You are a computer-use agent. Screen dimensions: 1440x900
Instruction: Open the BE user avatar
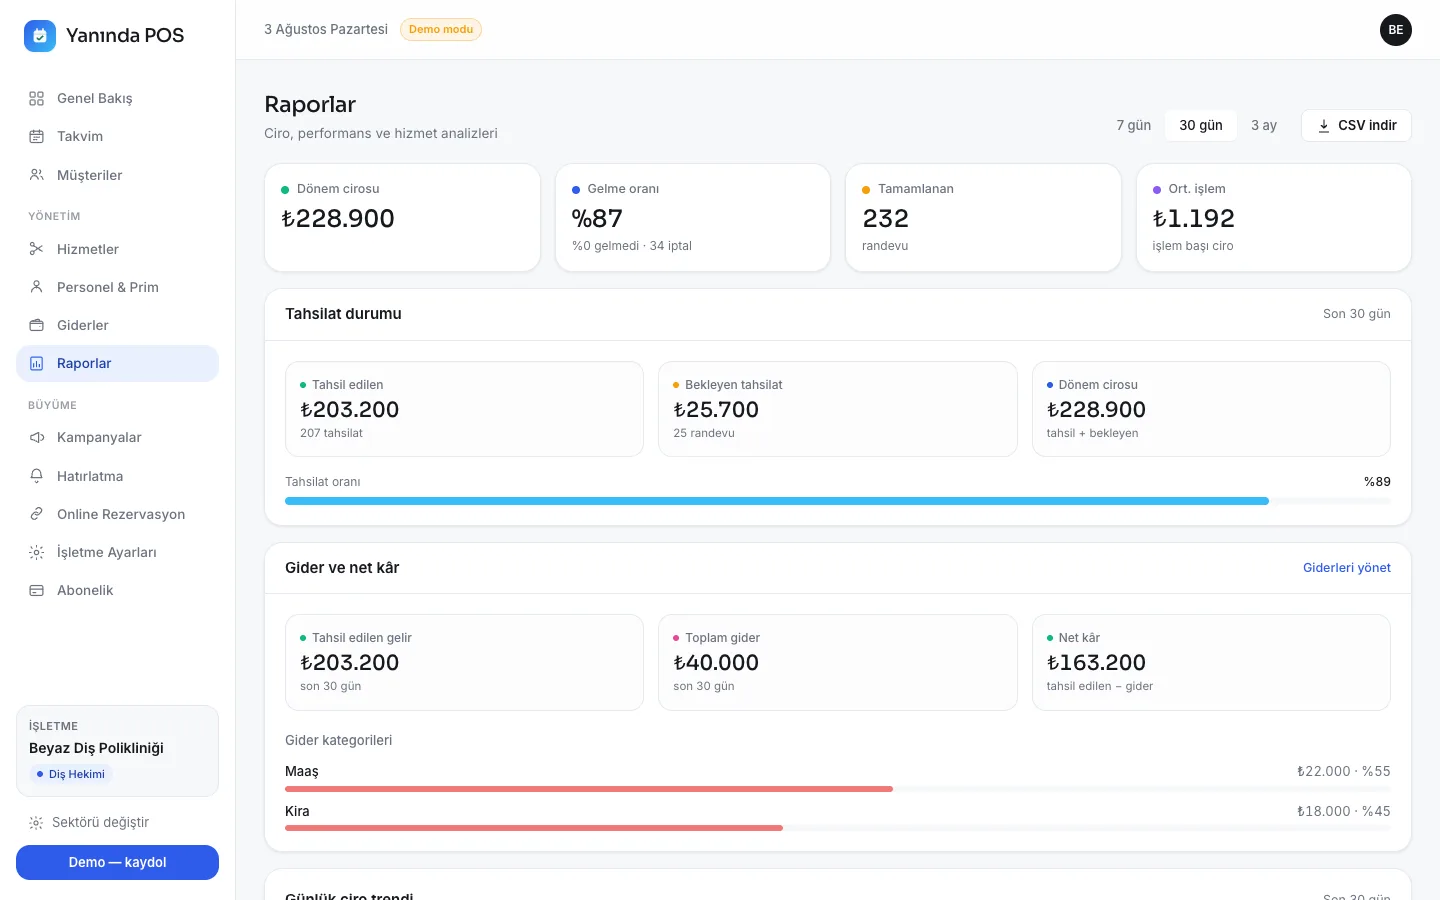tap(1396, 30)
